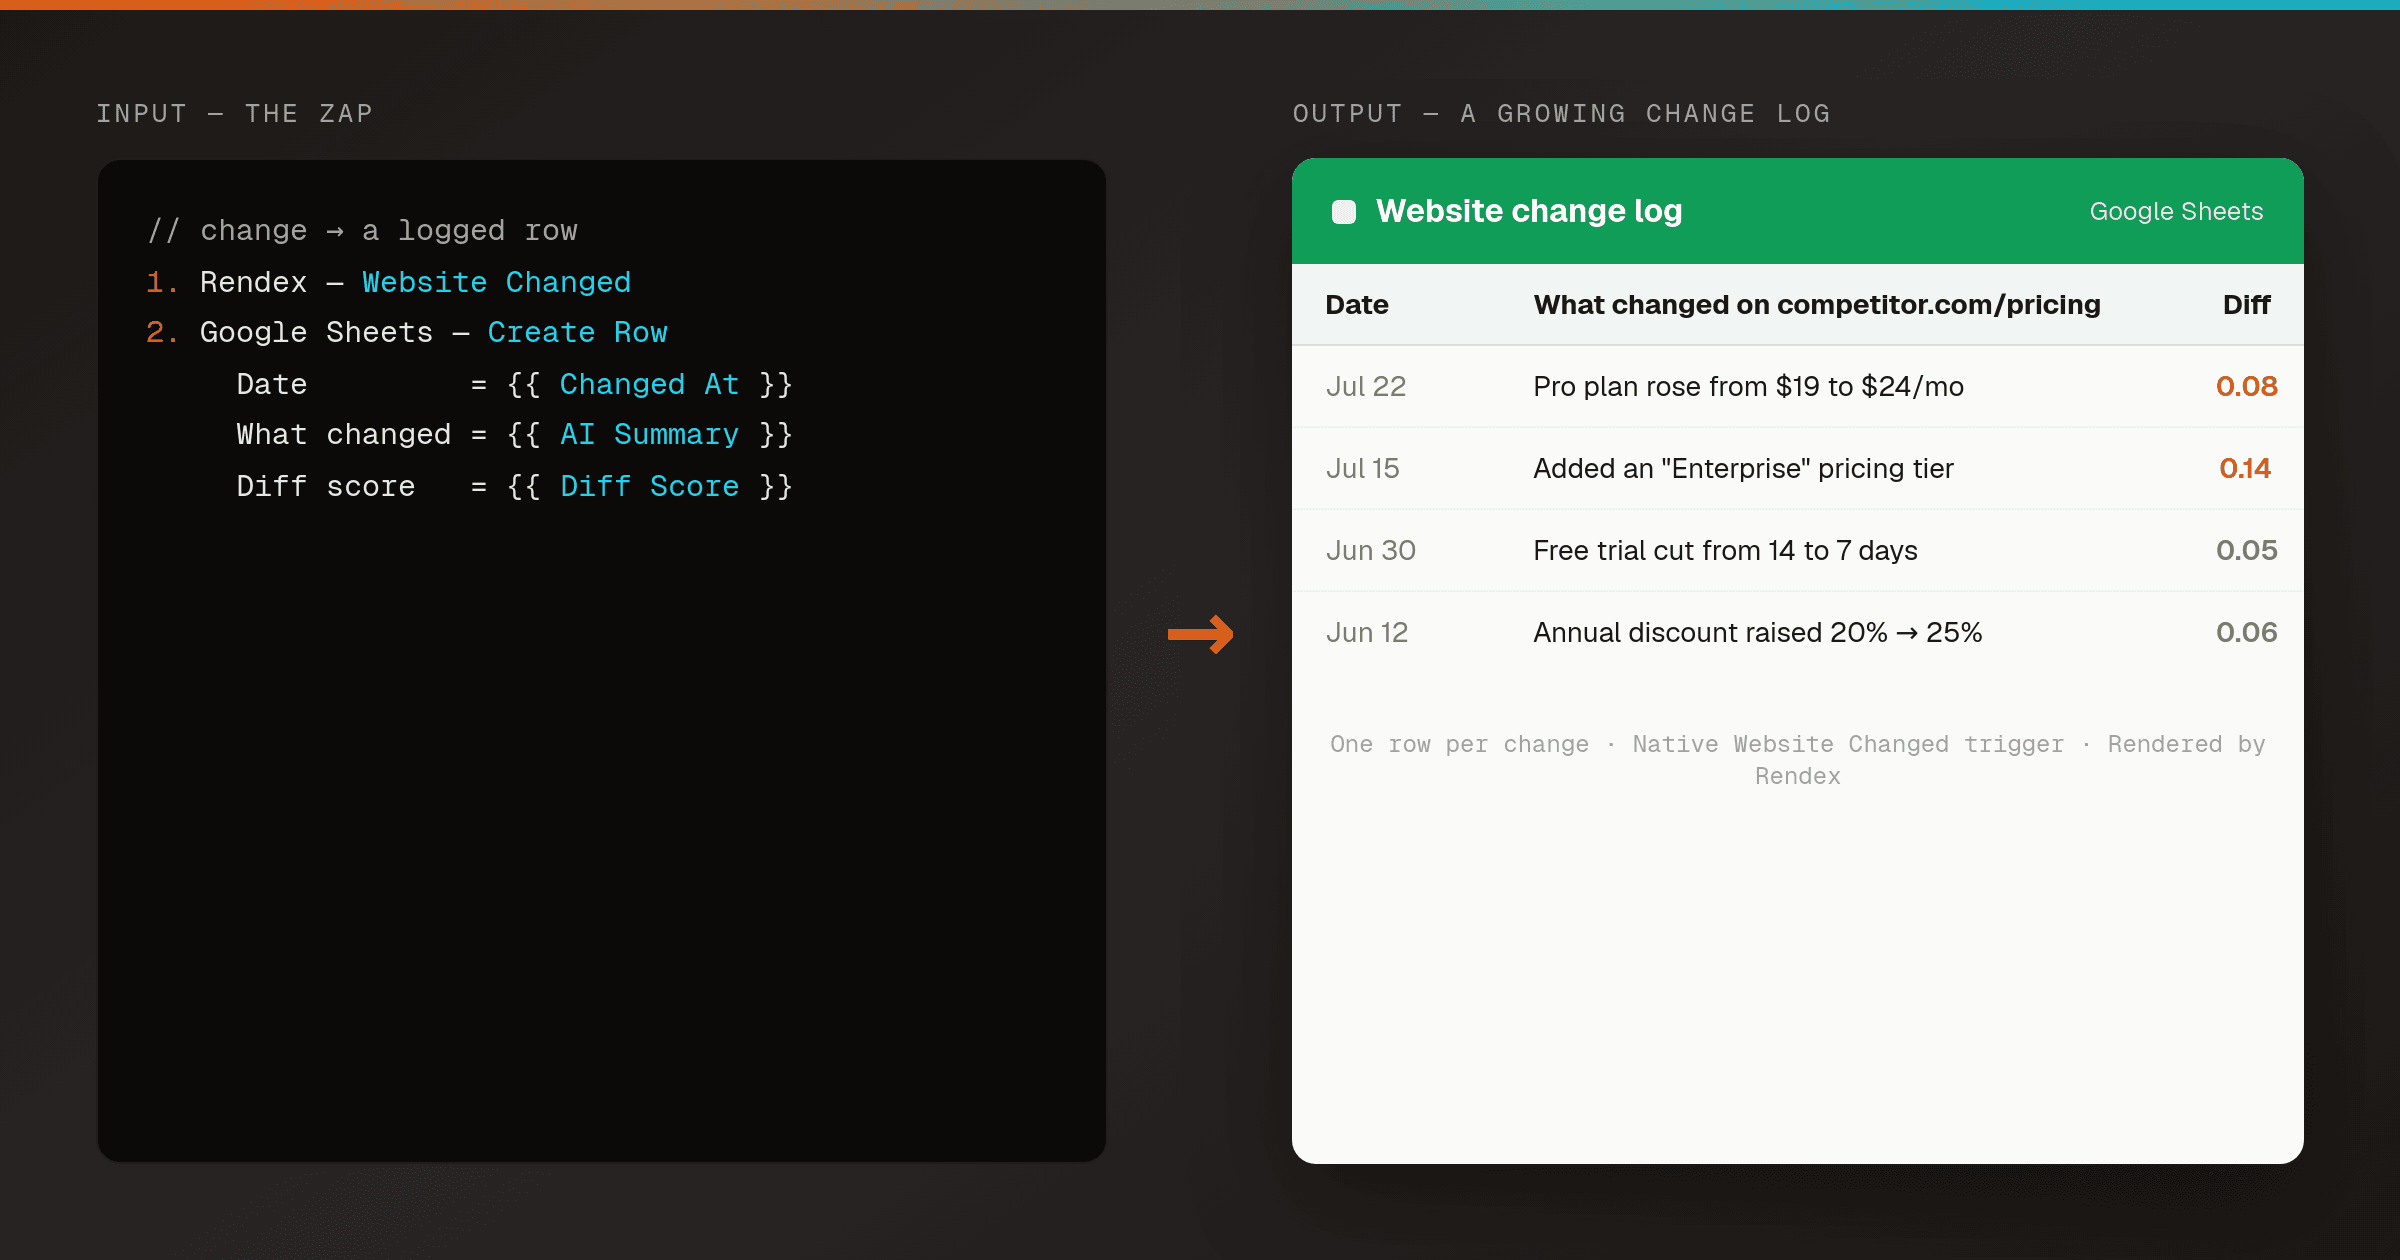Select the Diff column header in the table
This screenshot has height=1260, width=2400.
(2246, 305)
